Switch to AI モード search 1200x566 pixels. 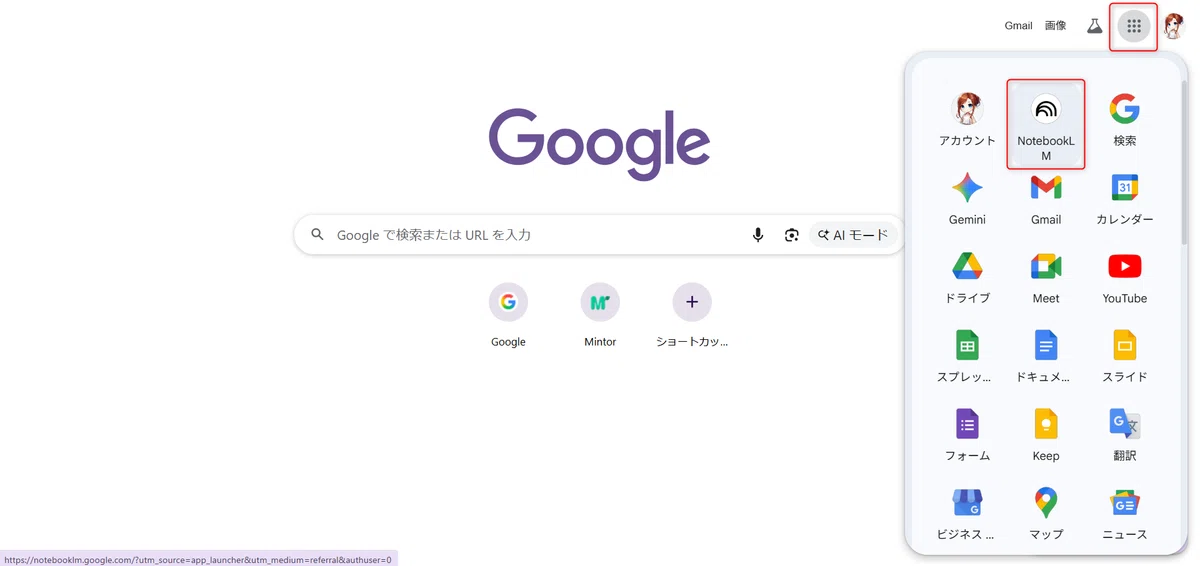(x=852, y=235)
